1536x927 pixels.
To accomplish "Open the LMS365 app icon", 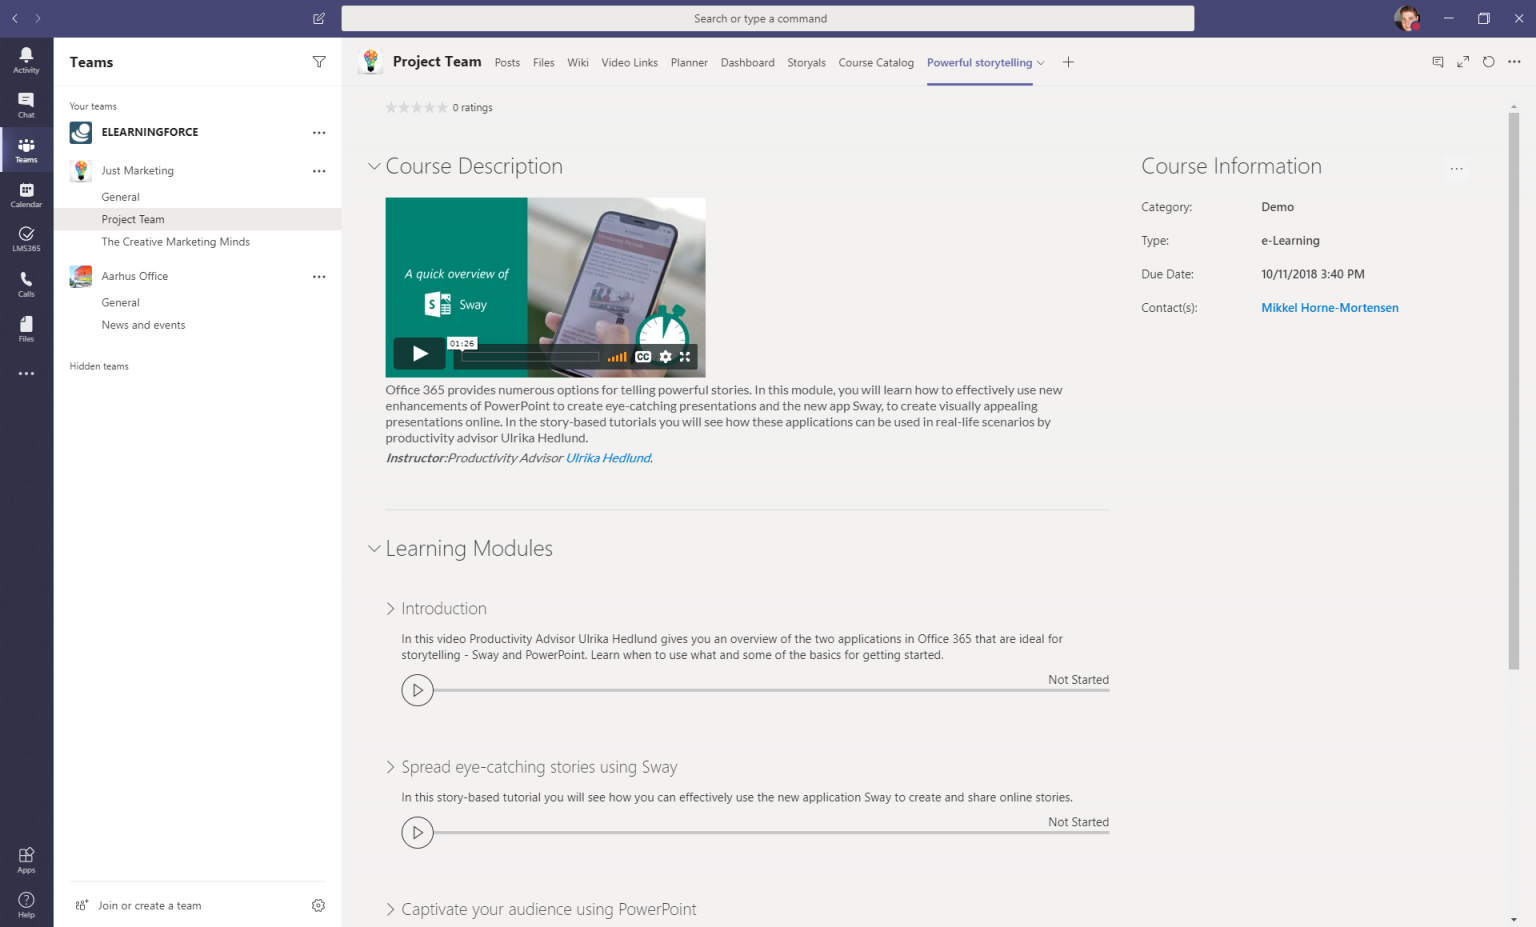I will pyautogui.click(x=26, y=239).
